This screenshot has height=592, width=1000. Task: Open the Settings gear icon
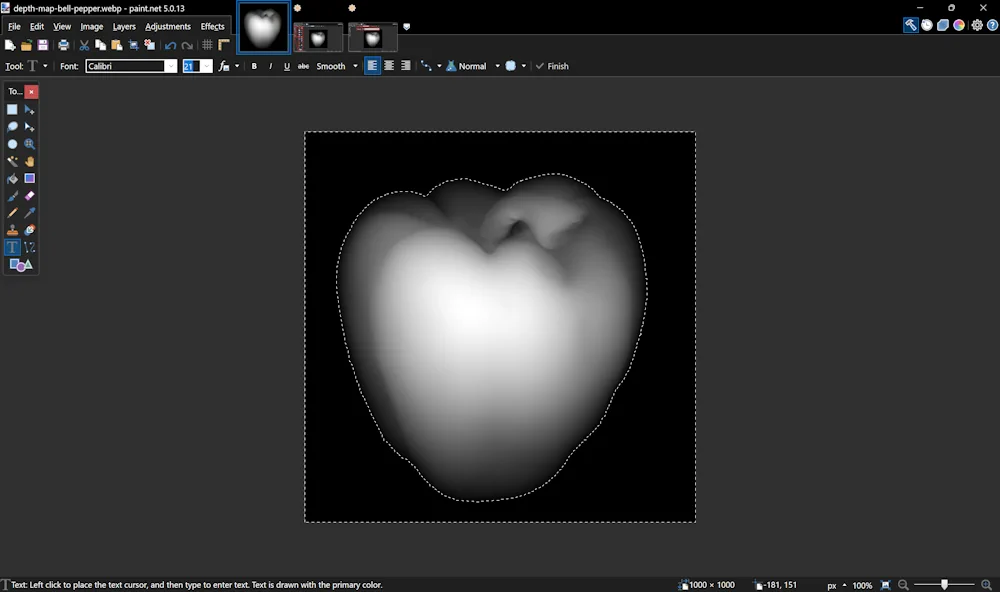[976, 26]
